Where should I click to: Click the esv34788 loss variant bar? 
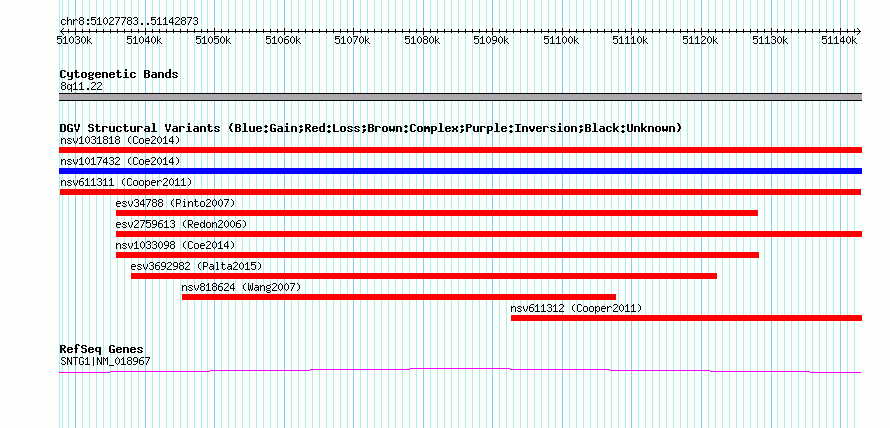click(x=436, y=213)
